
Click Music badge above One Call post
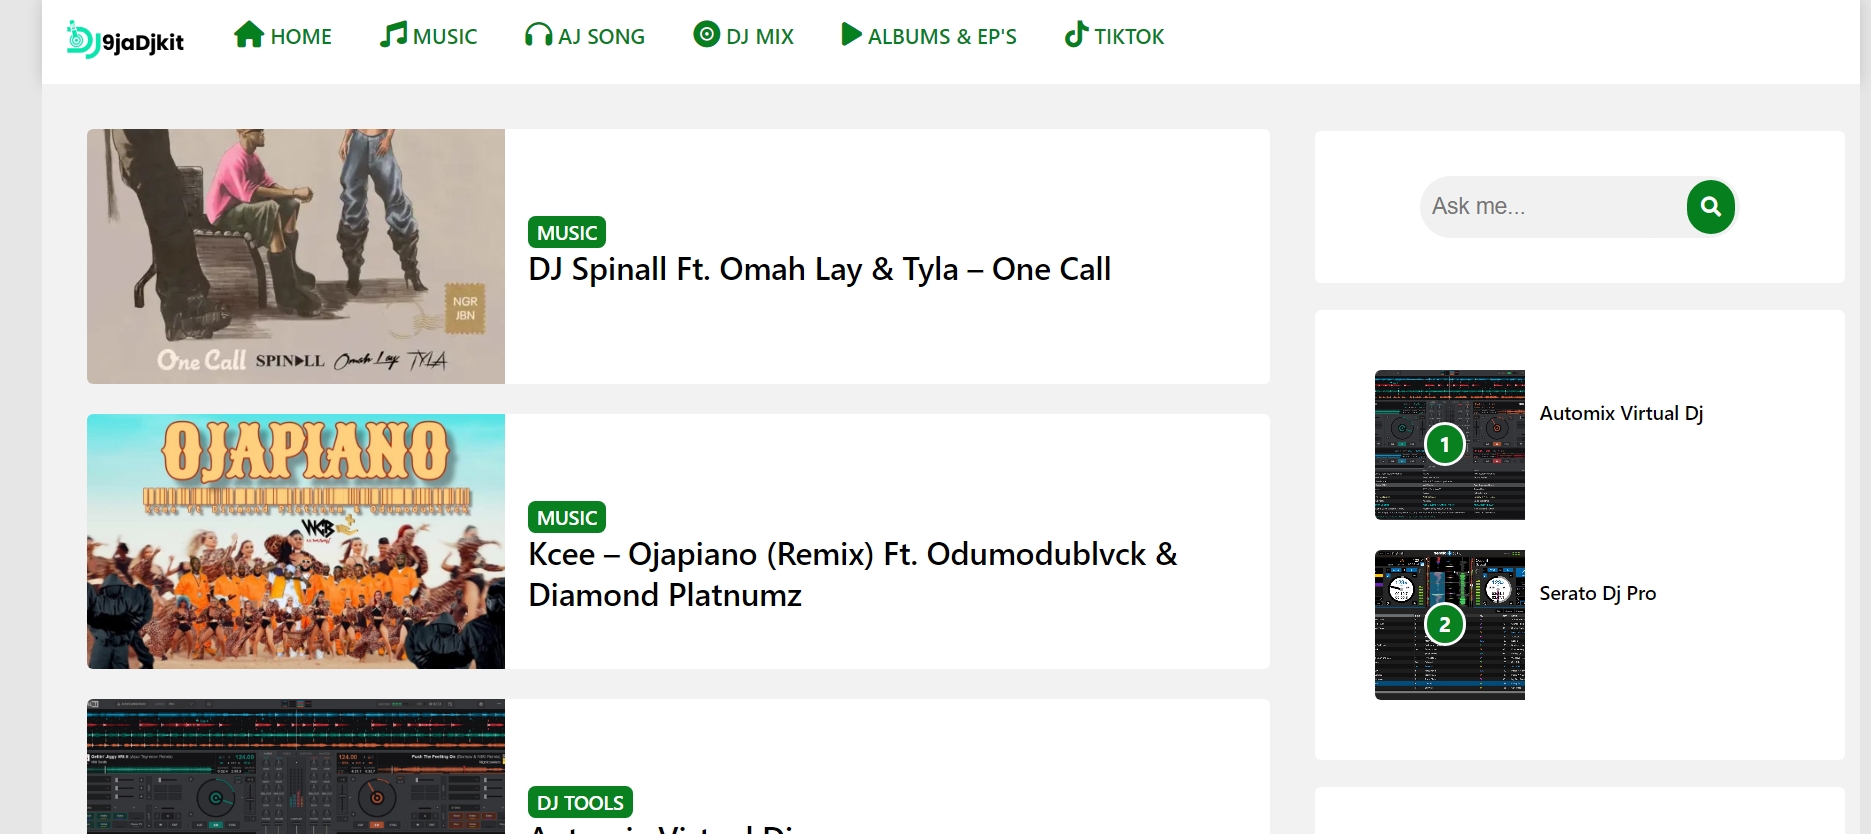point(567,232)
